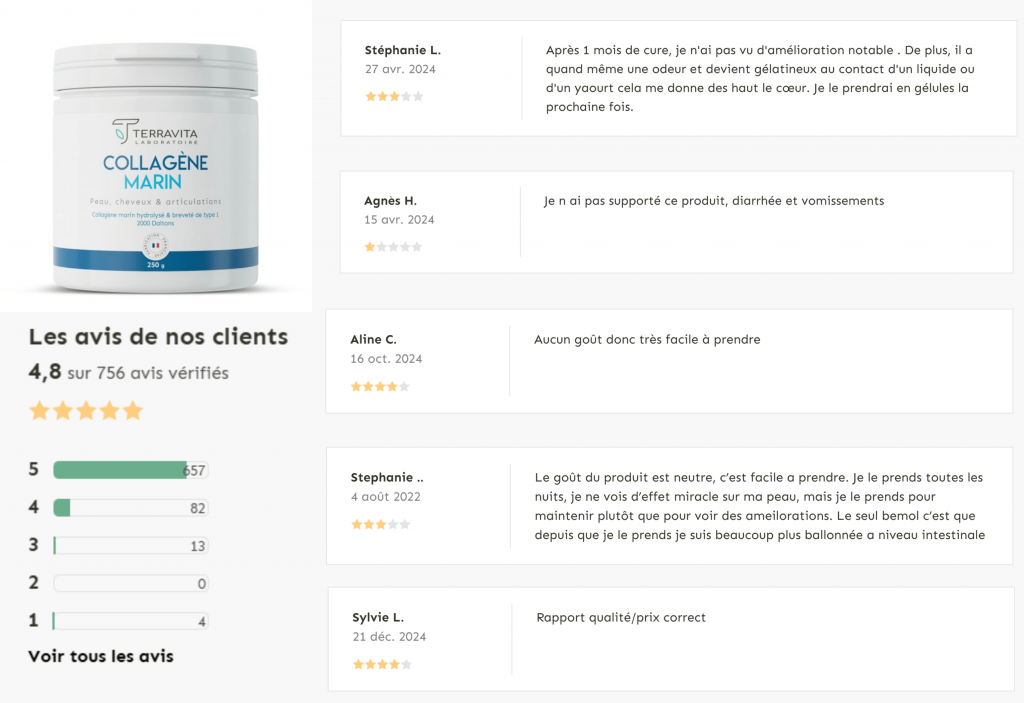The width and height of the screenshot is (1024, 703).
Task: Click the reviewer name Sylvie L.
Action: tap(378, 617)
